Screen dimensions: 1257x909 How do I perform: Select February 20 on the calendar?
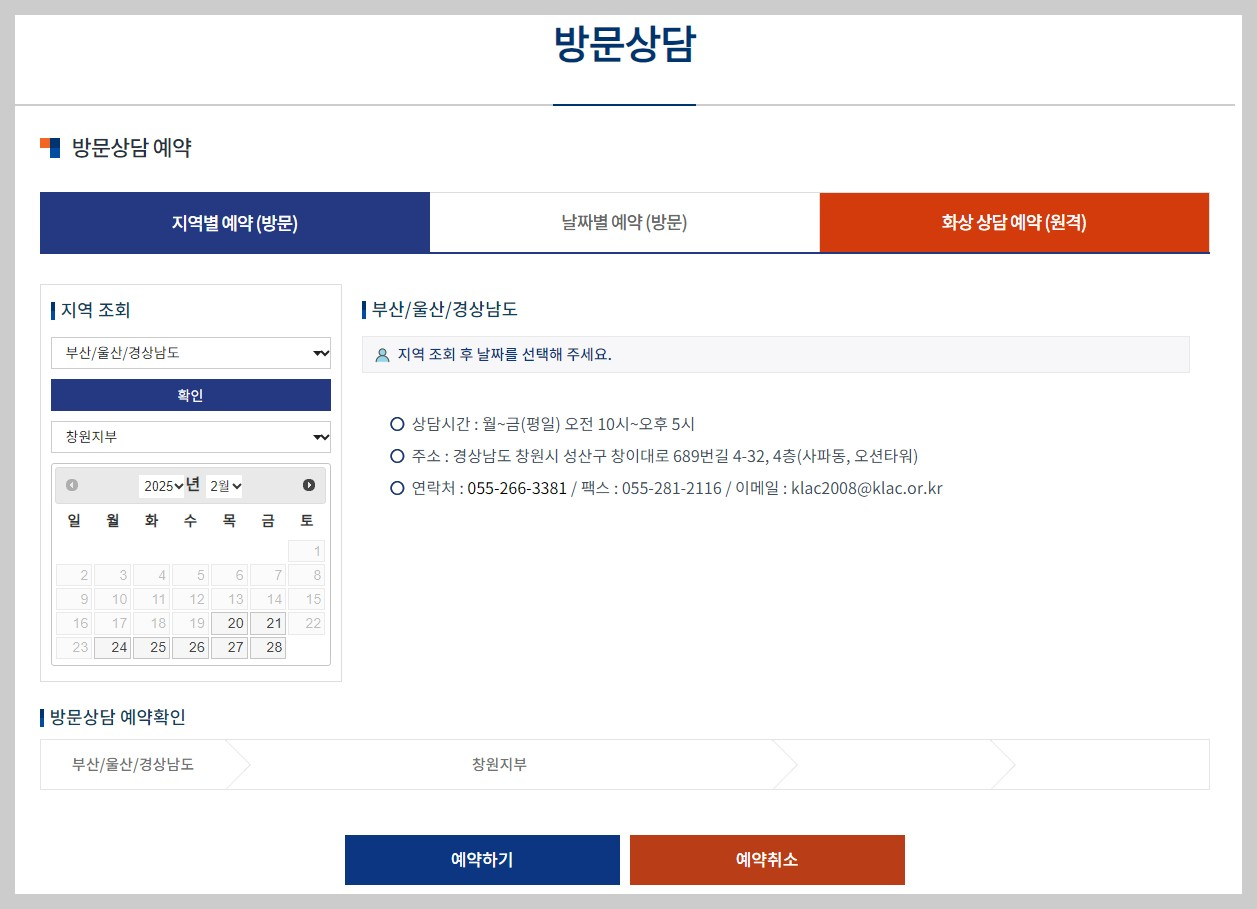pos(229,624)
